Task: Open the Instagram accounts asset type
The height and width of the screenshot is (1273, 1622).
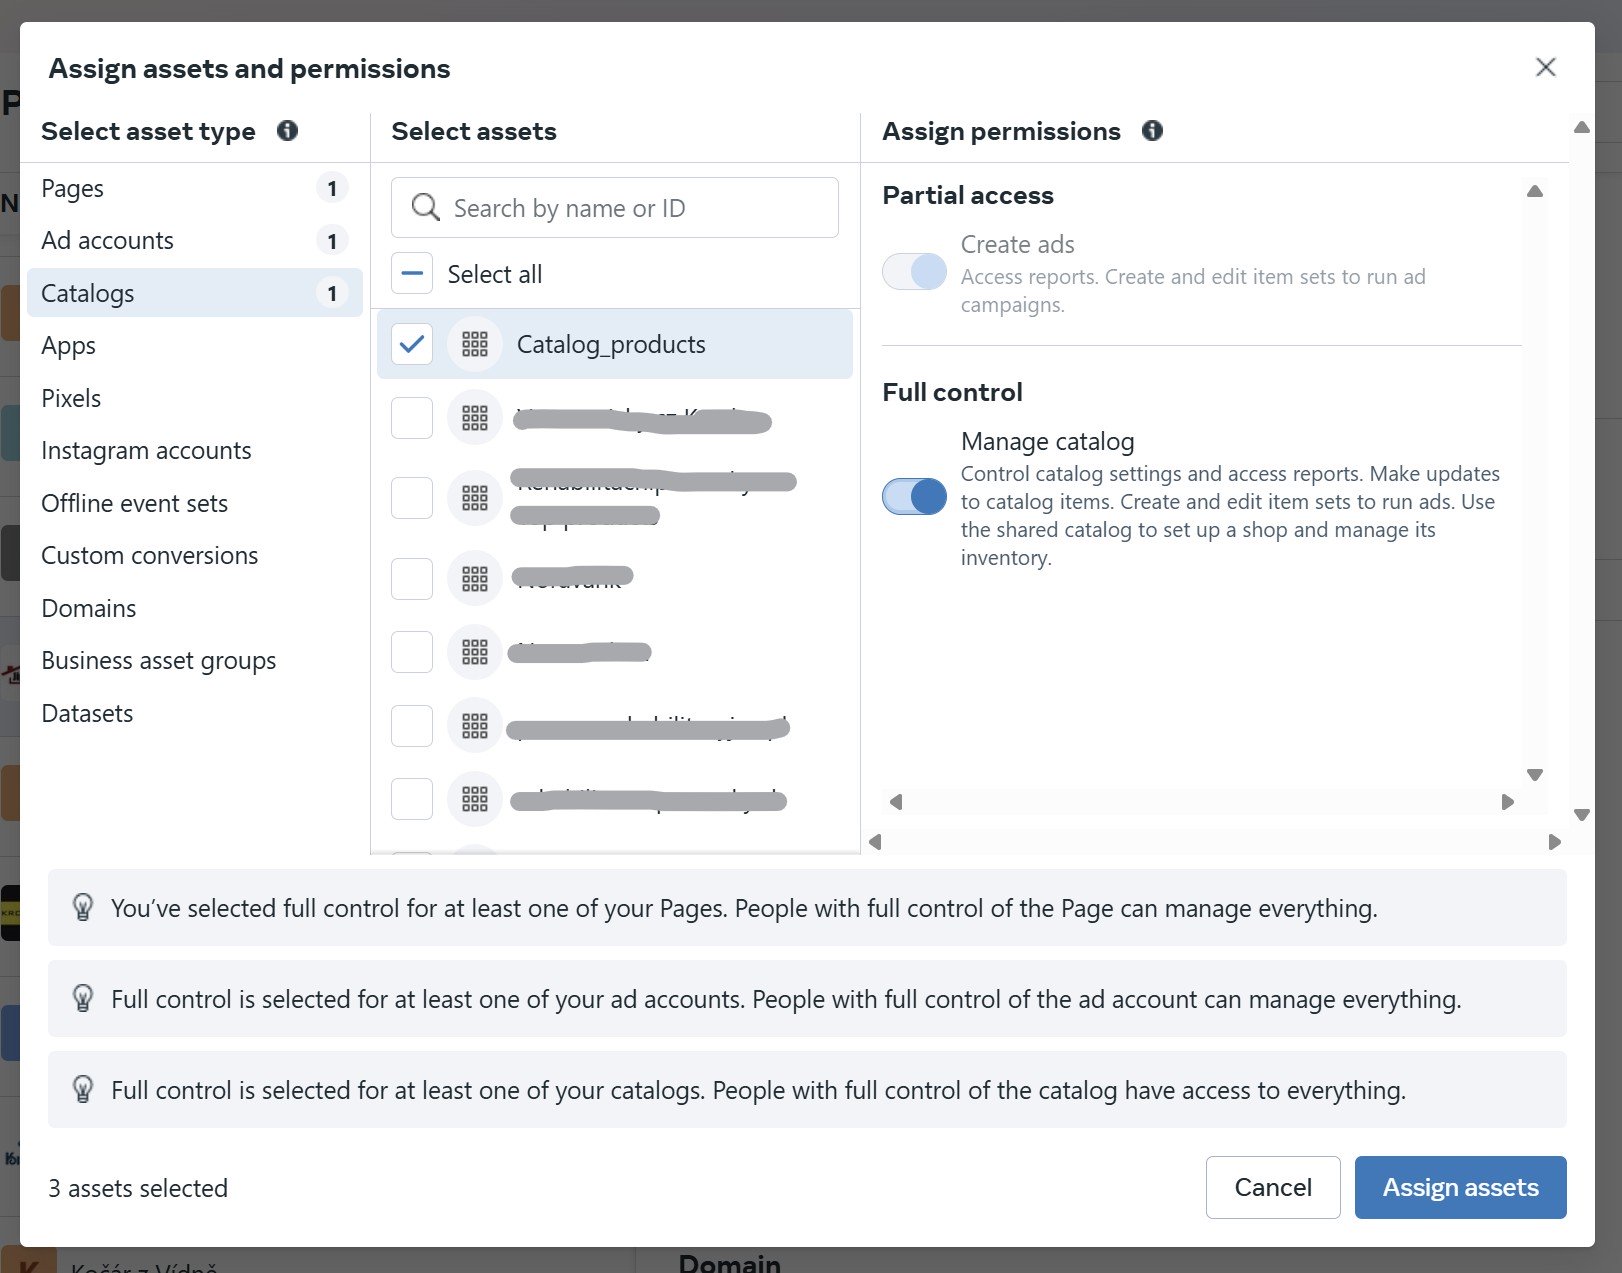Action: coord(146,450)
